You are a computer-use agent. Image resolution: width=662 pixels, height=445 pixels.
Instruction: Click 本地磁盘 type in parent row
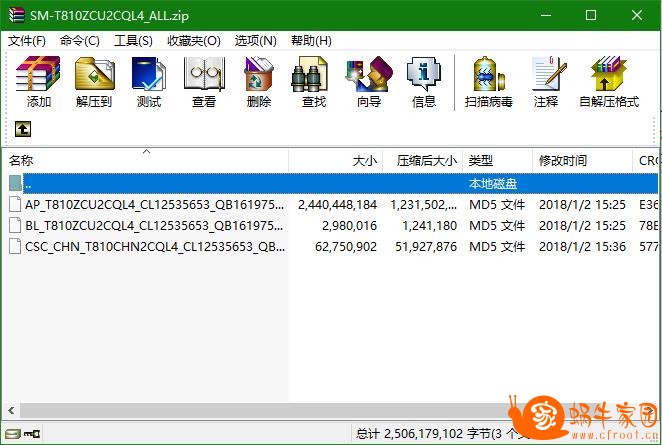pyautogui.click(x=493, y=184)
